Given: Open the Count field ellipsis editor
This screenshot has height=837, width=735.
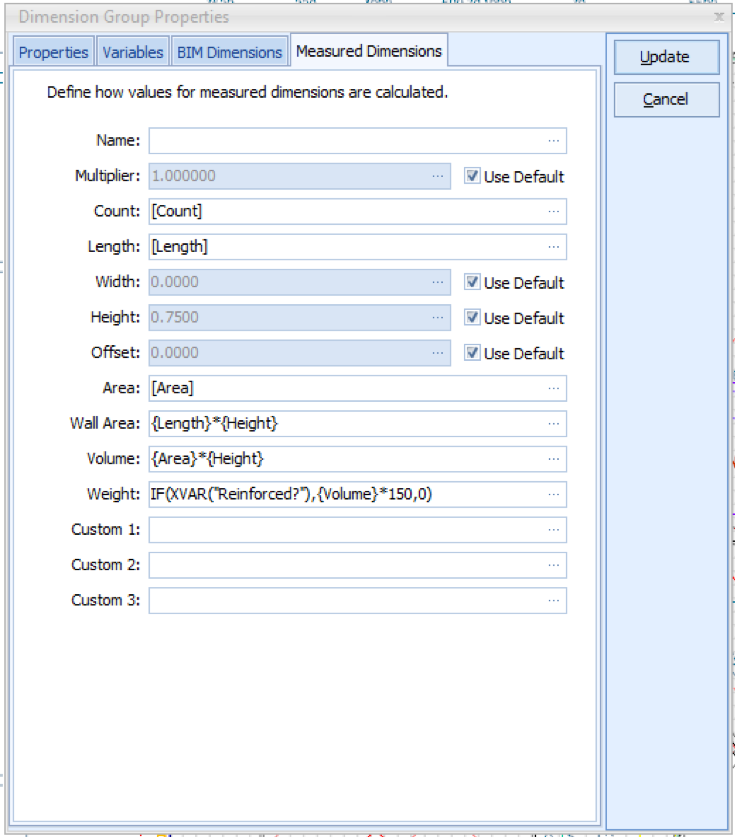Looking at the screenshot, I should (554, 211).
